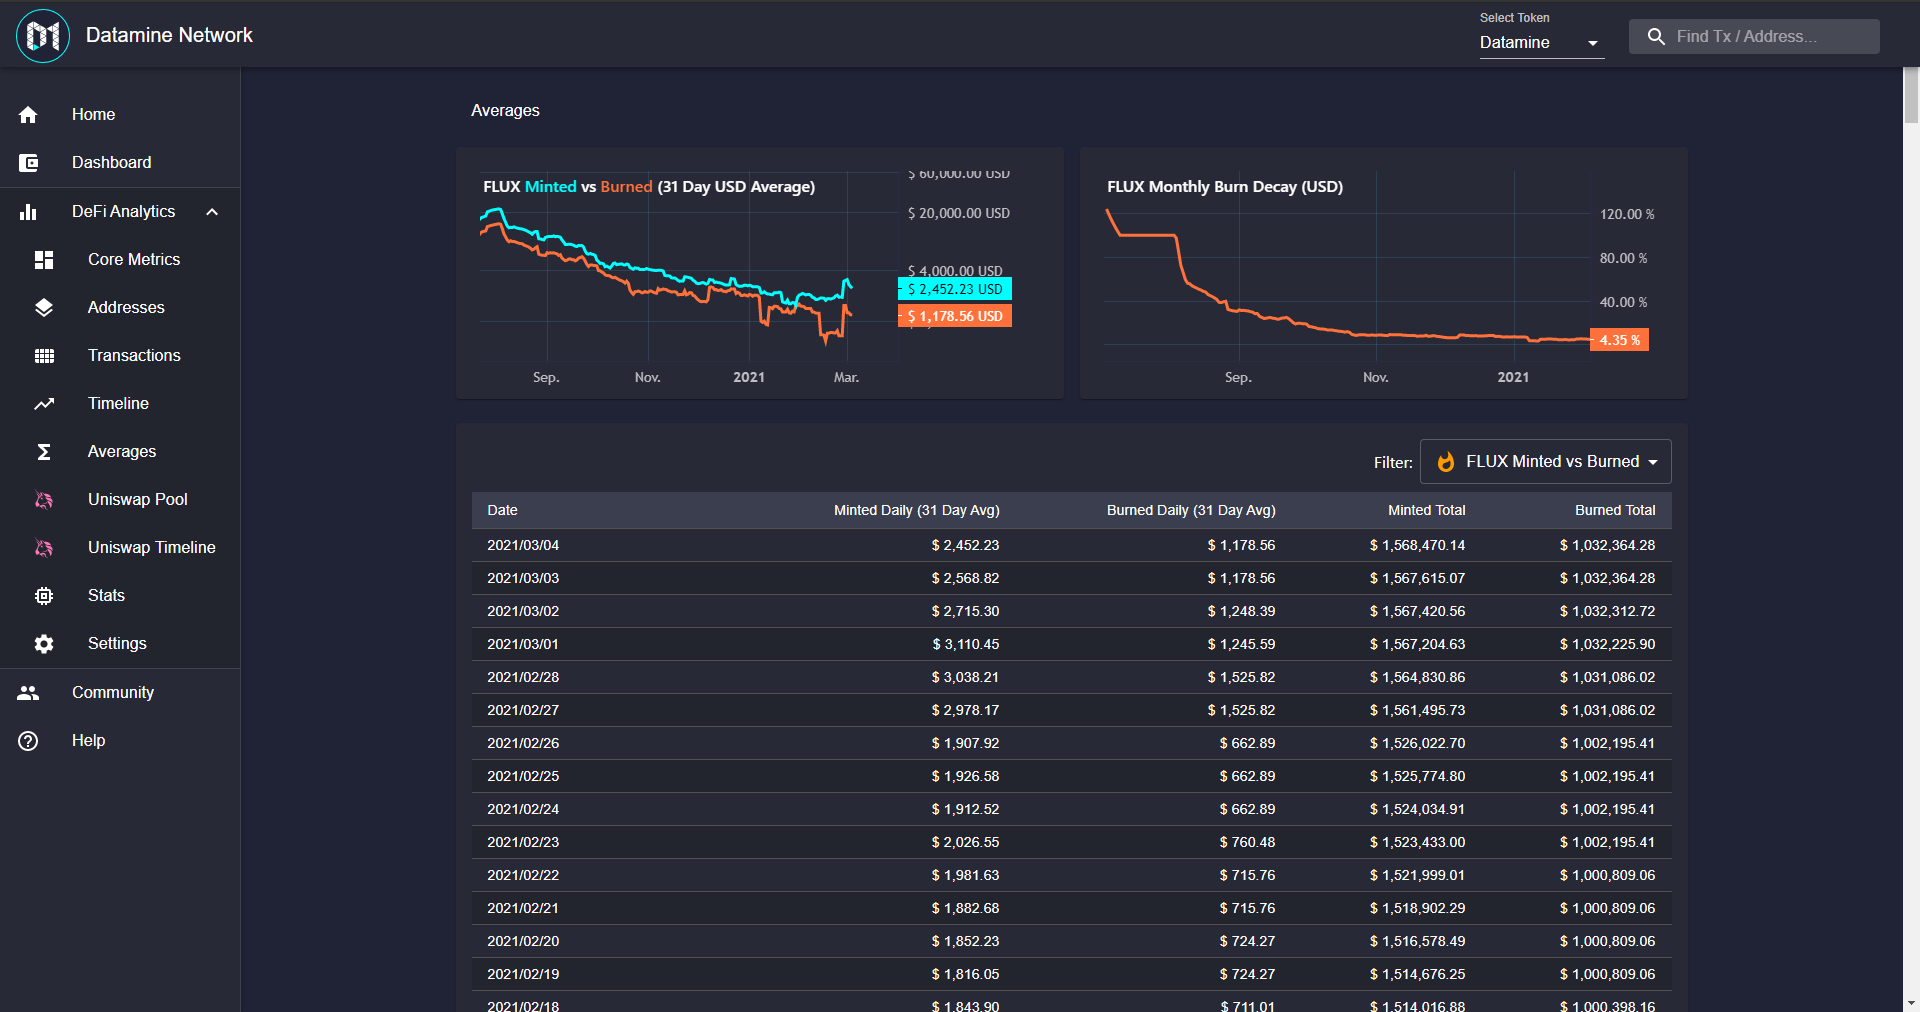
Task: Click the DeFi Analytics bar chart icon
Action: [x=28, y=212]
